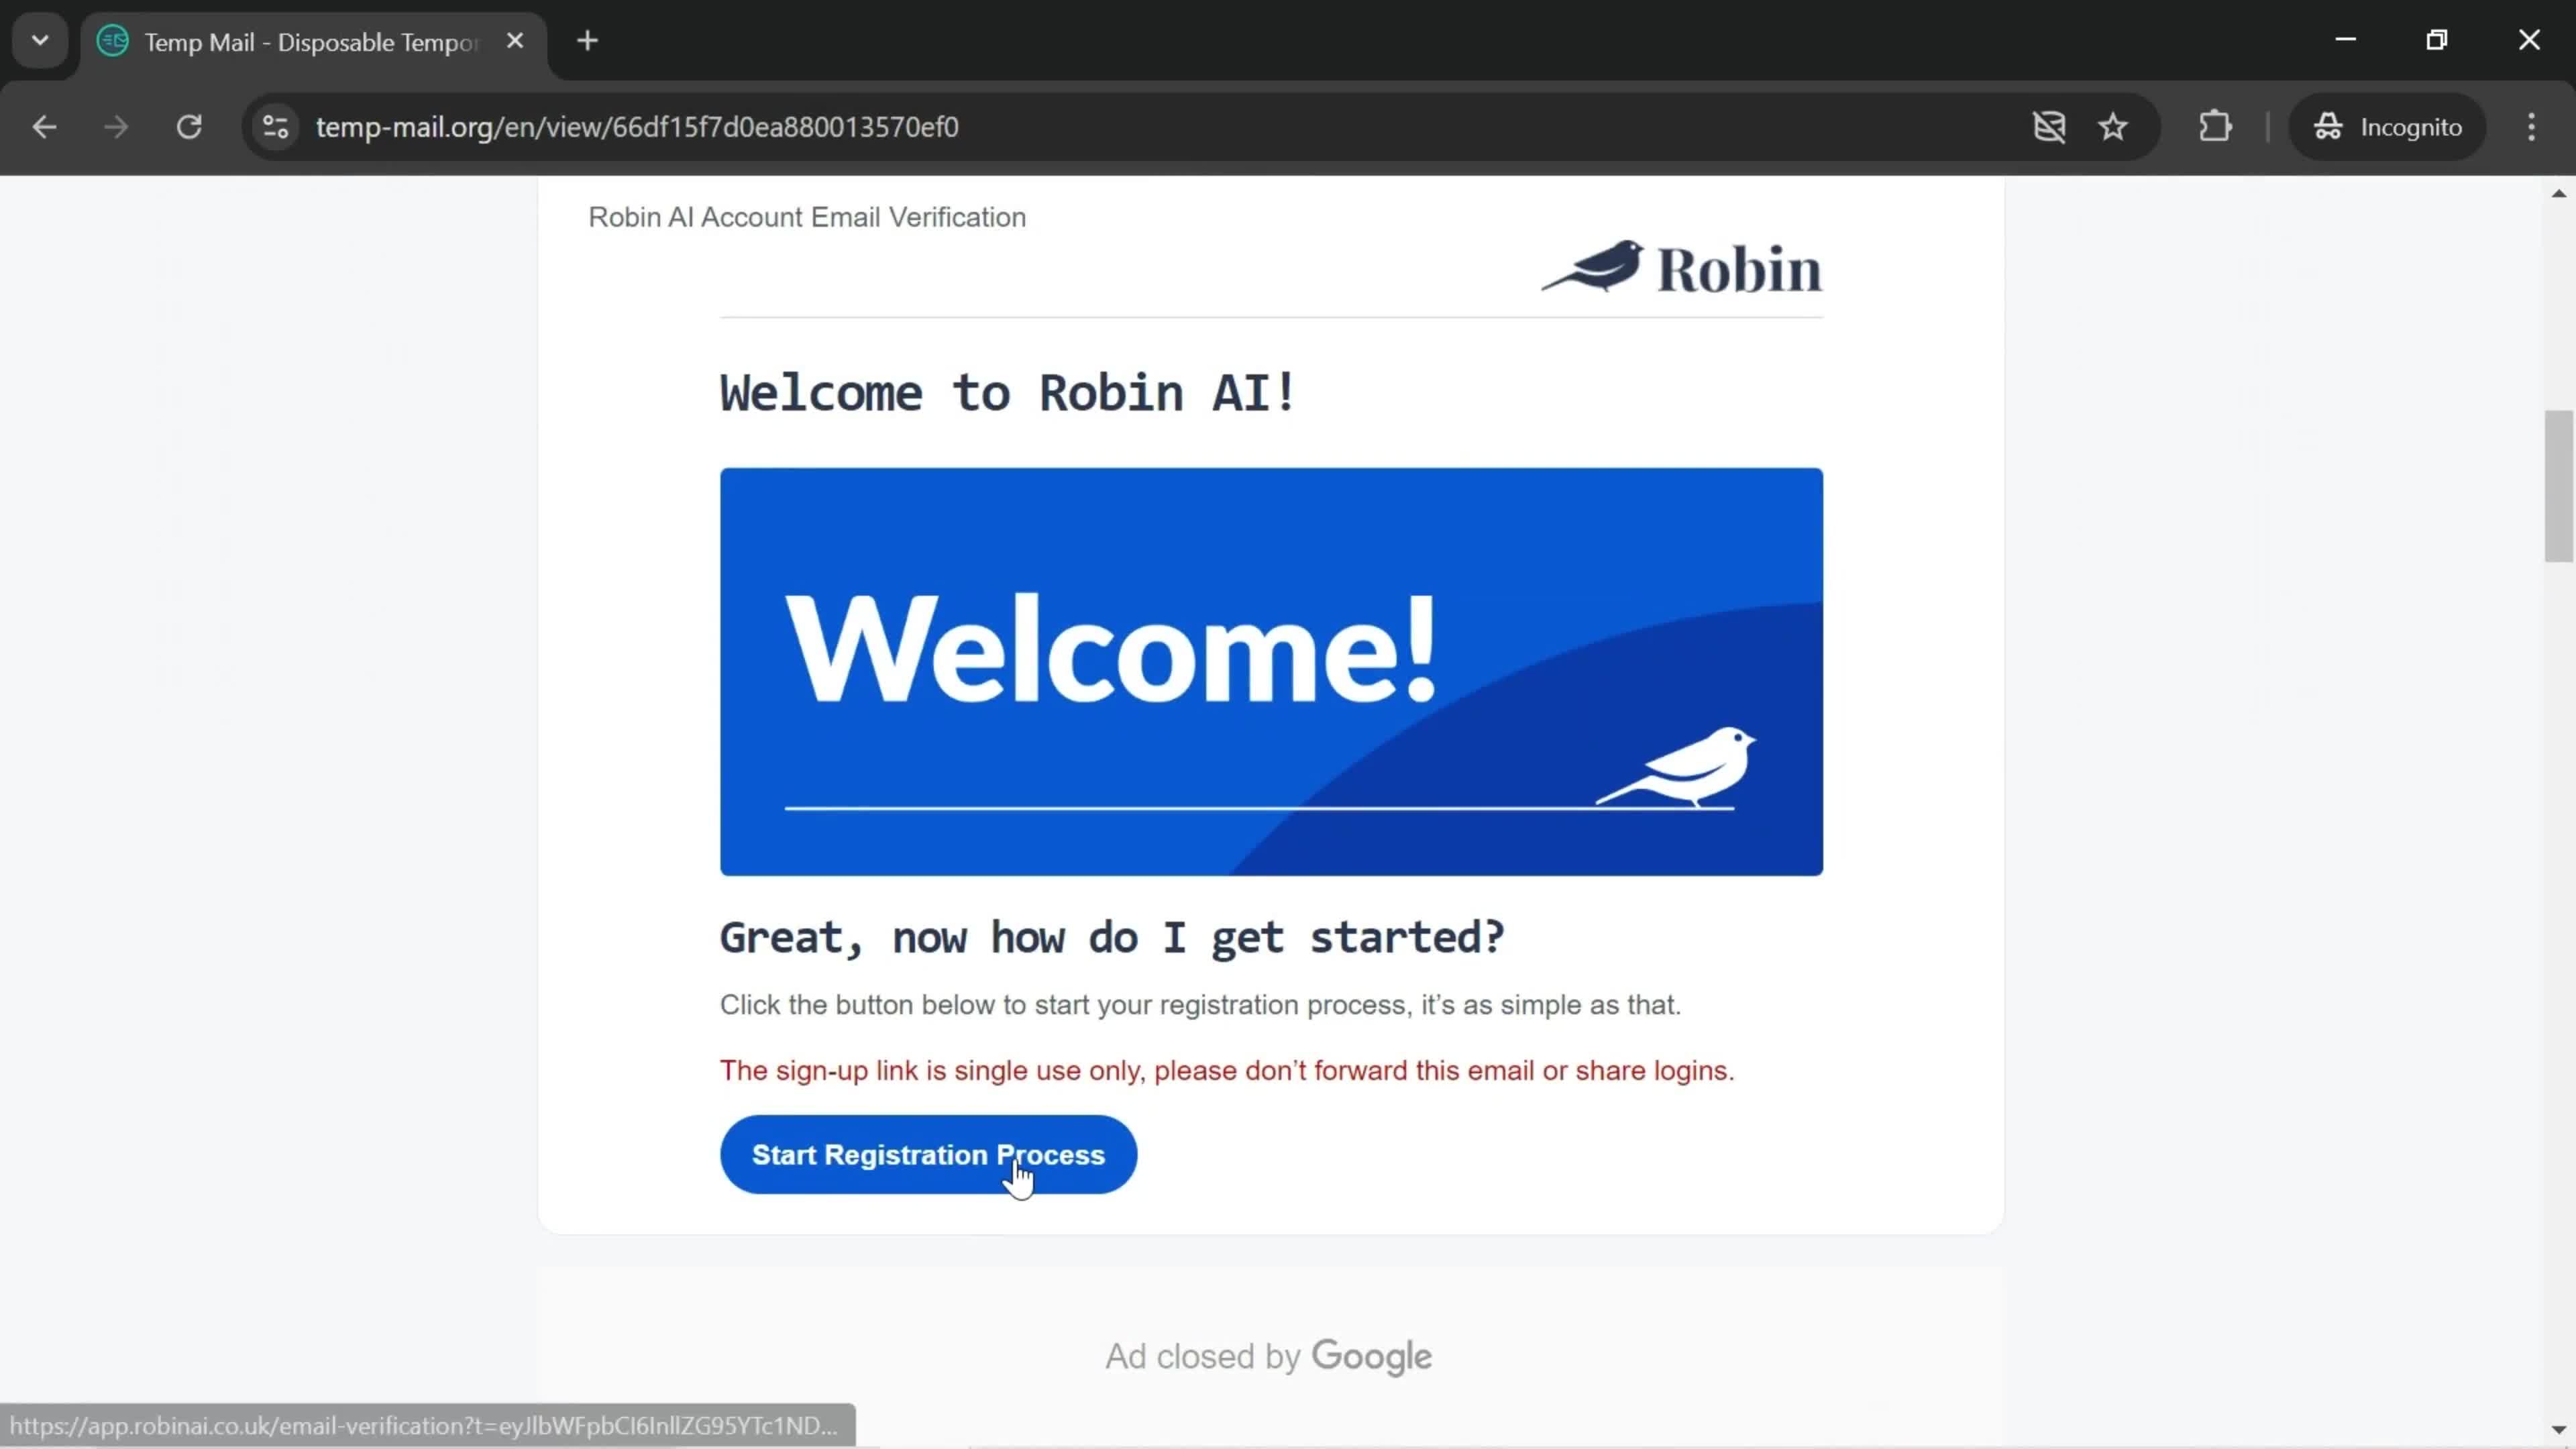Click the Incognito indicator button
The width and height of the screenshot is (2576, 1449).
point(2387,127)
